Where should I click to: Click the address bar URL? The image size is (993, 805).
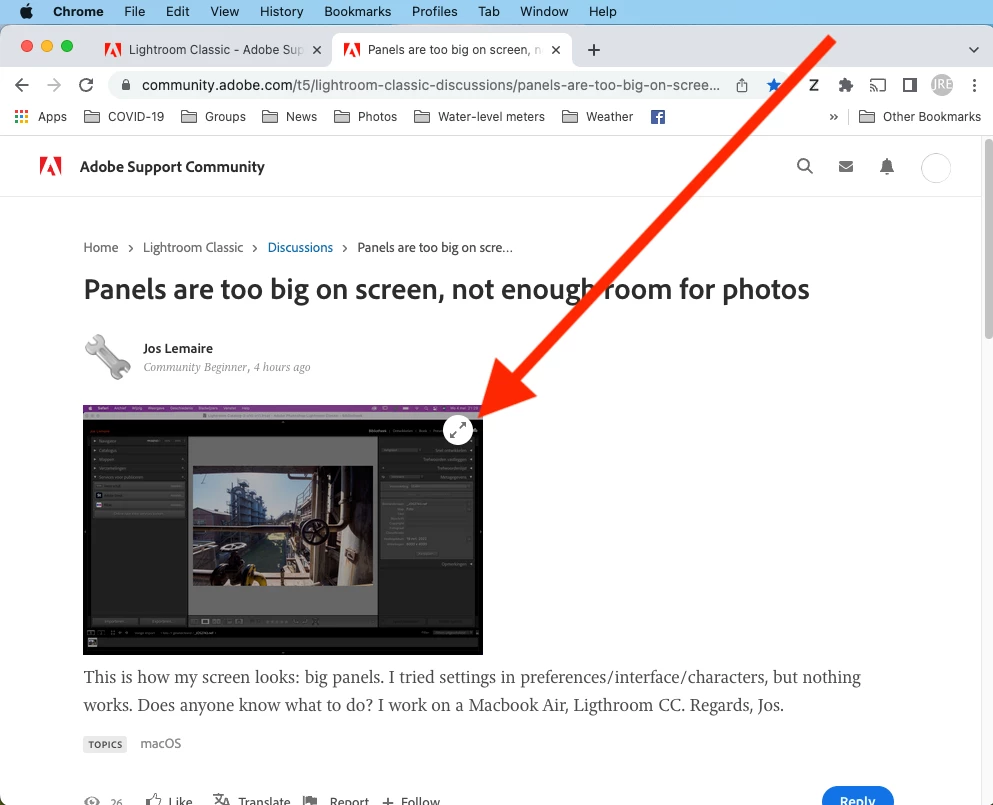pos(431,85)
